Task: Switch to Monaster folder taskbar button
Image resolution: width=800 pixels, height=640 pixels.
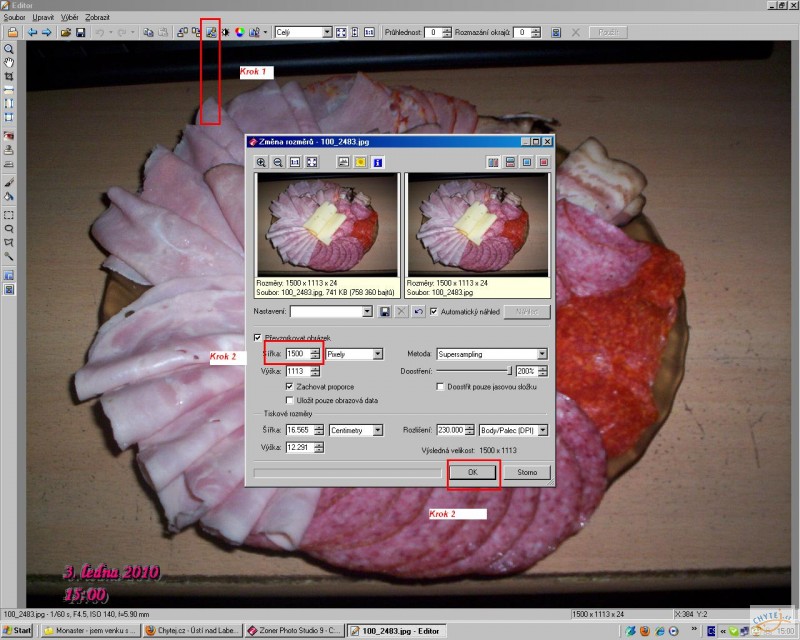Action: [90, 631]
